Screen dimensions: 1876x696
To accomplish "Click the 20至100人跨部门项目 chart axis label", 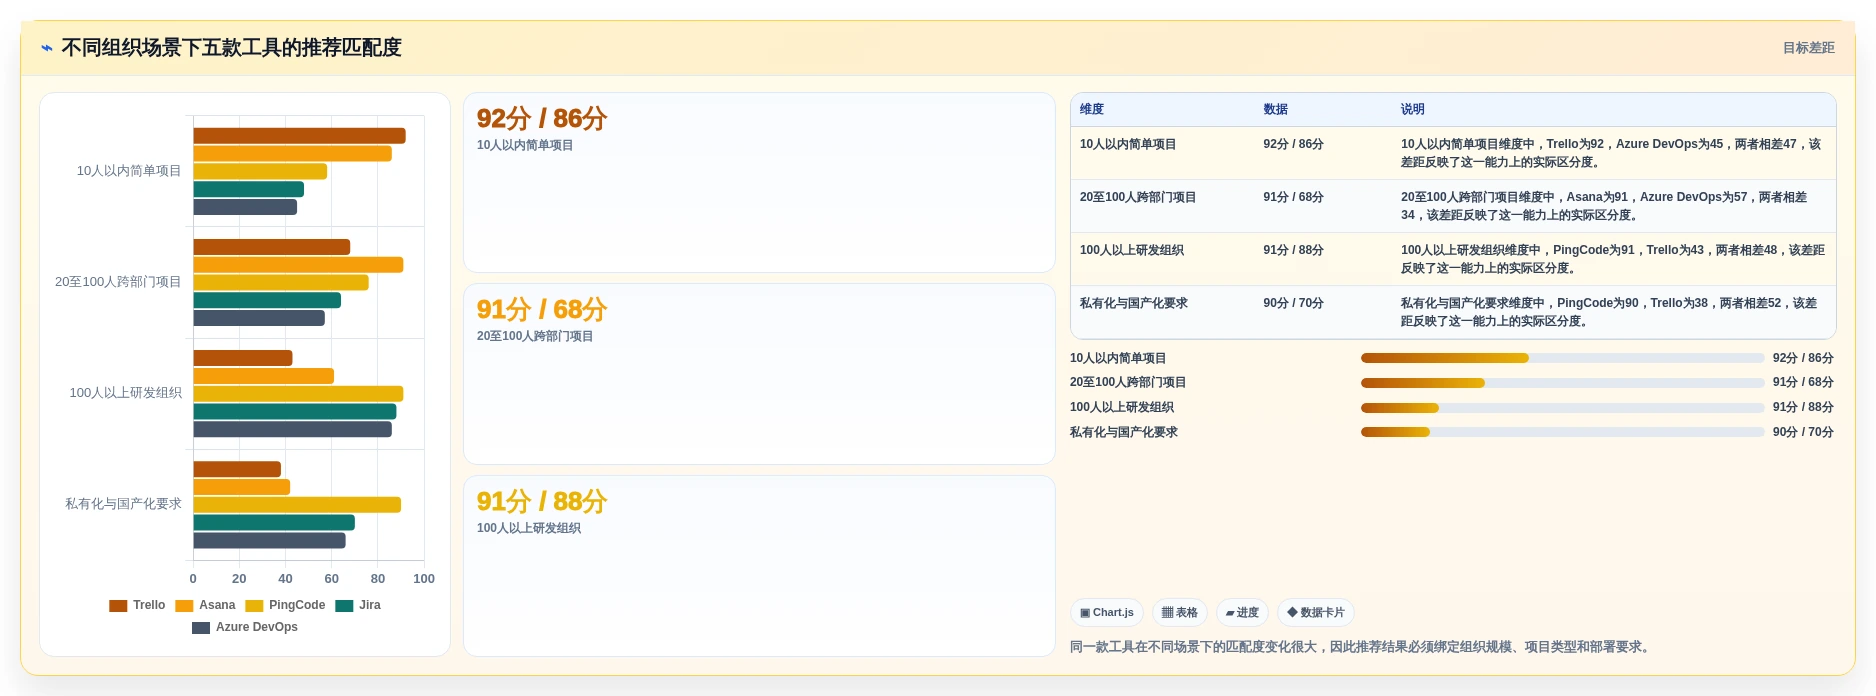I will [x=118, y=282].
